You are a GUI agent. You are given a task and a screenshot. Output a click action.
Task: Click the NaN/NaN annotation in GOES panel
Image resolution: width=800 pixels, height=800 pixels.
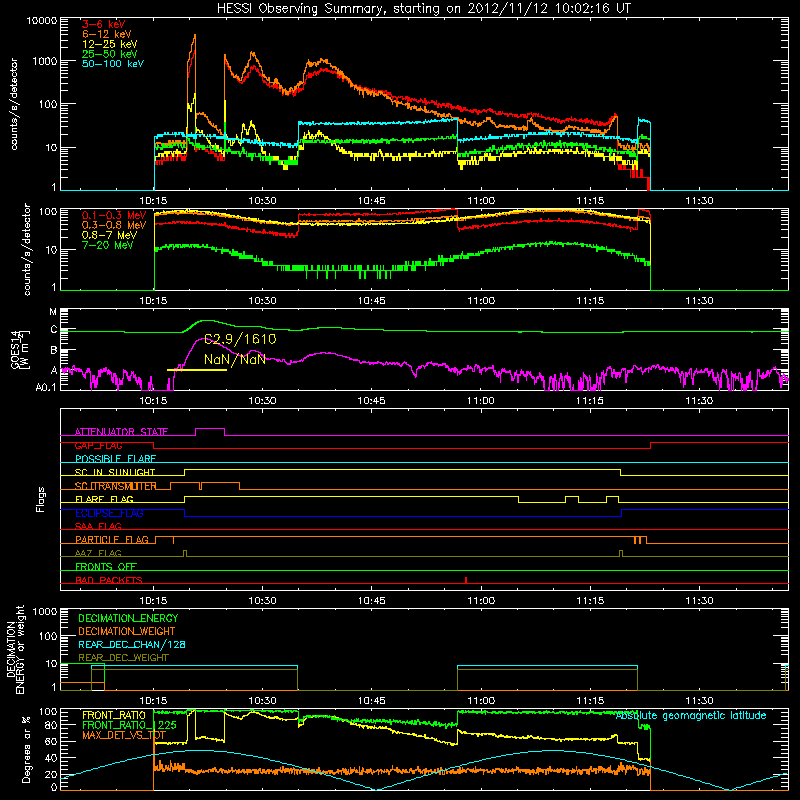click(235, 359)
